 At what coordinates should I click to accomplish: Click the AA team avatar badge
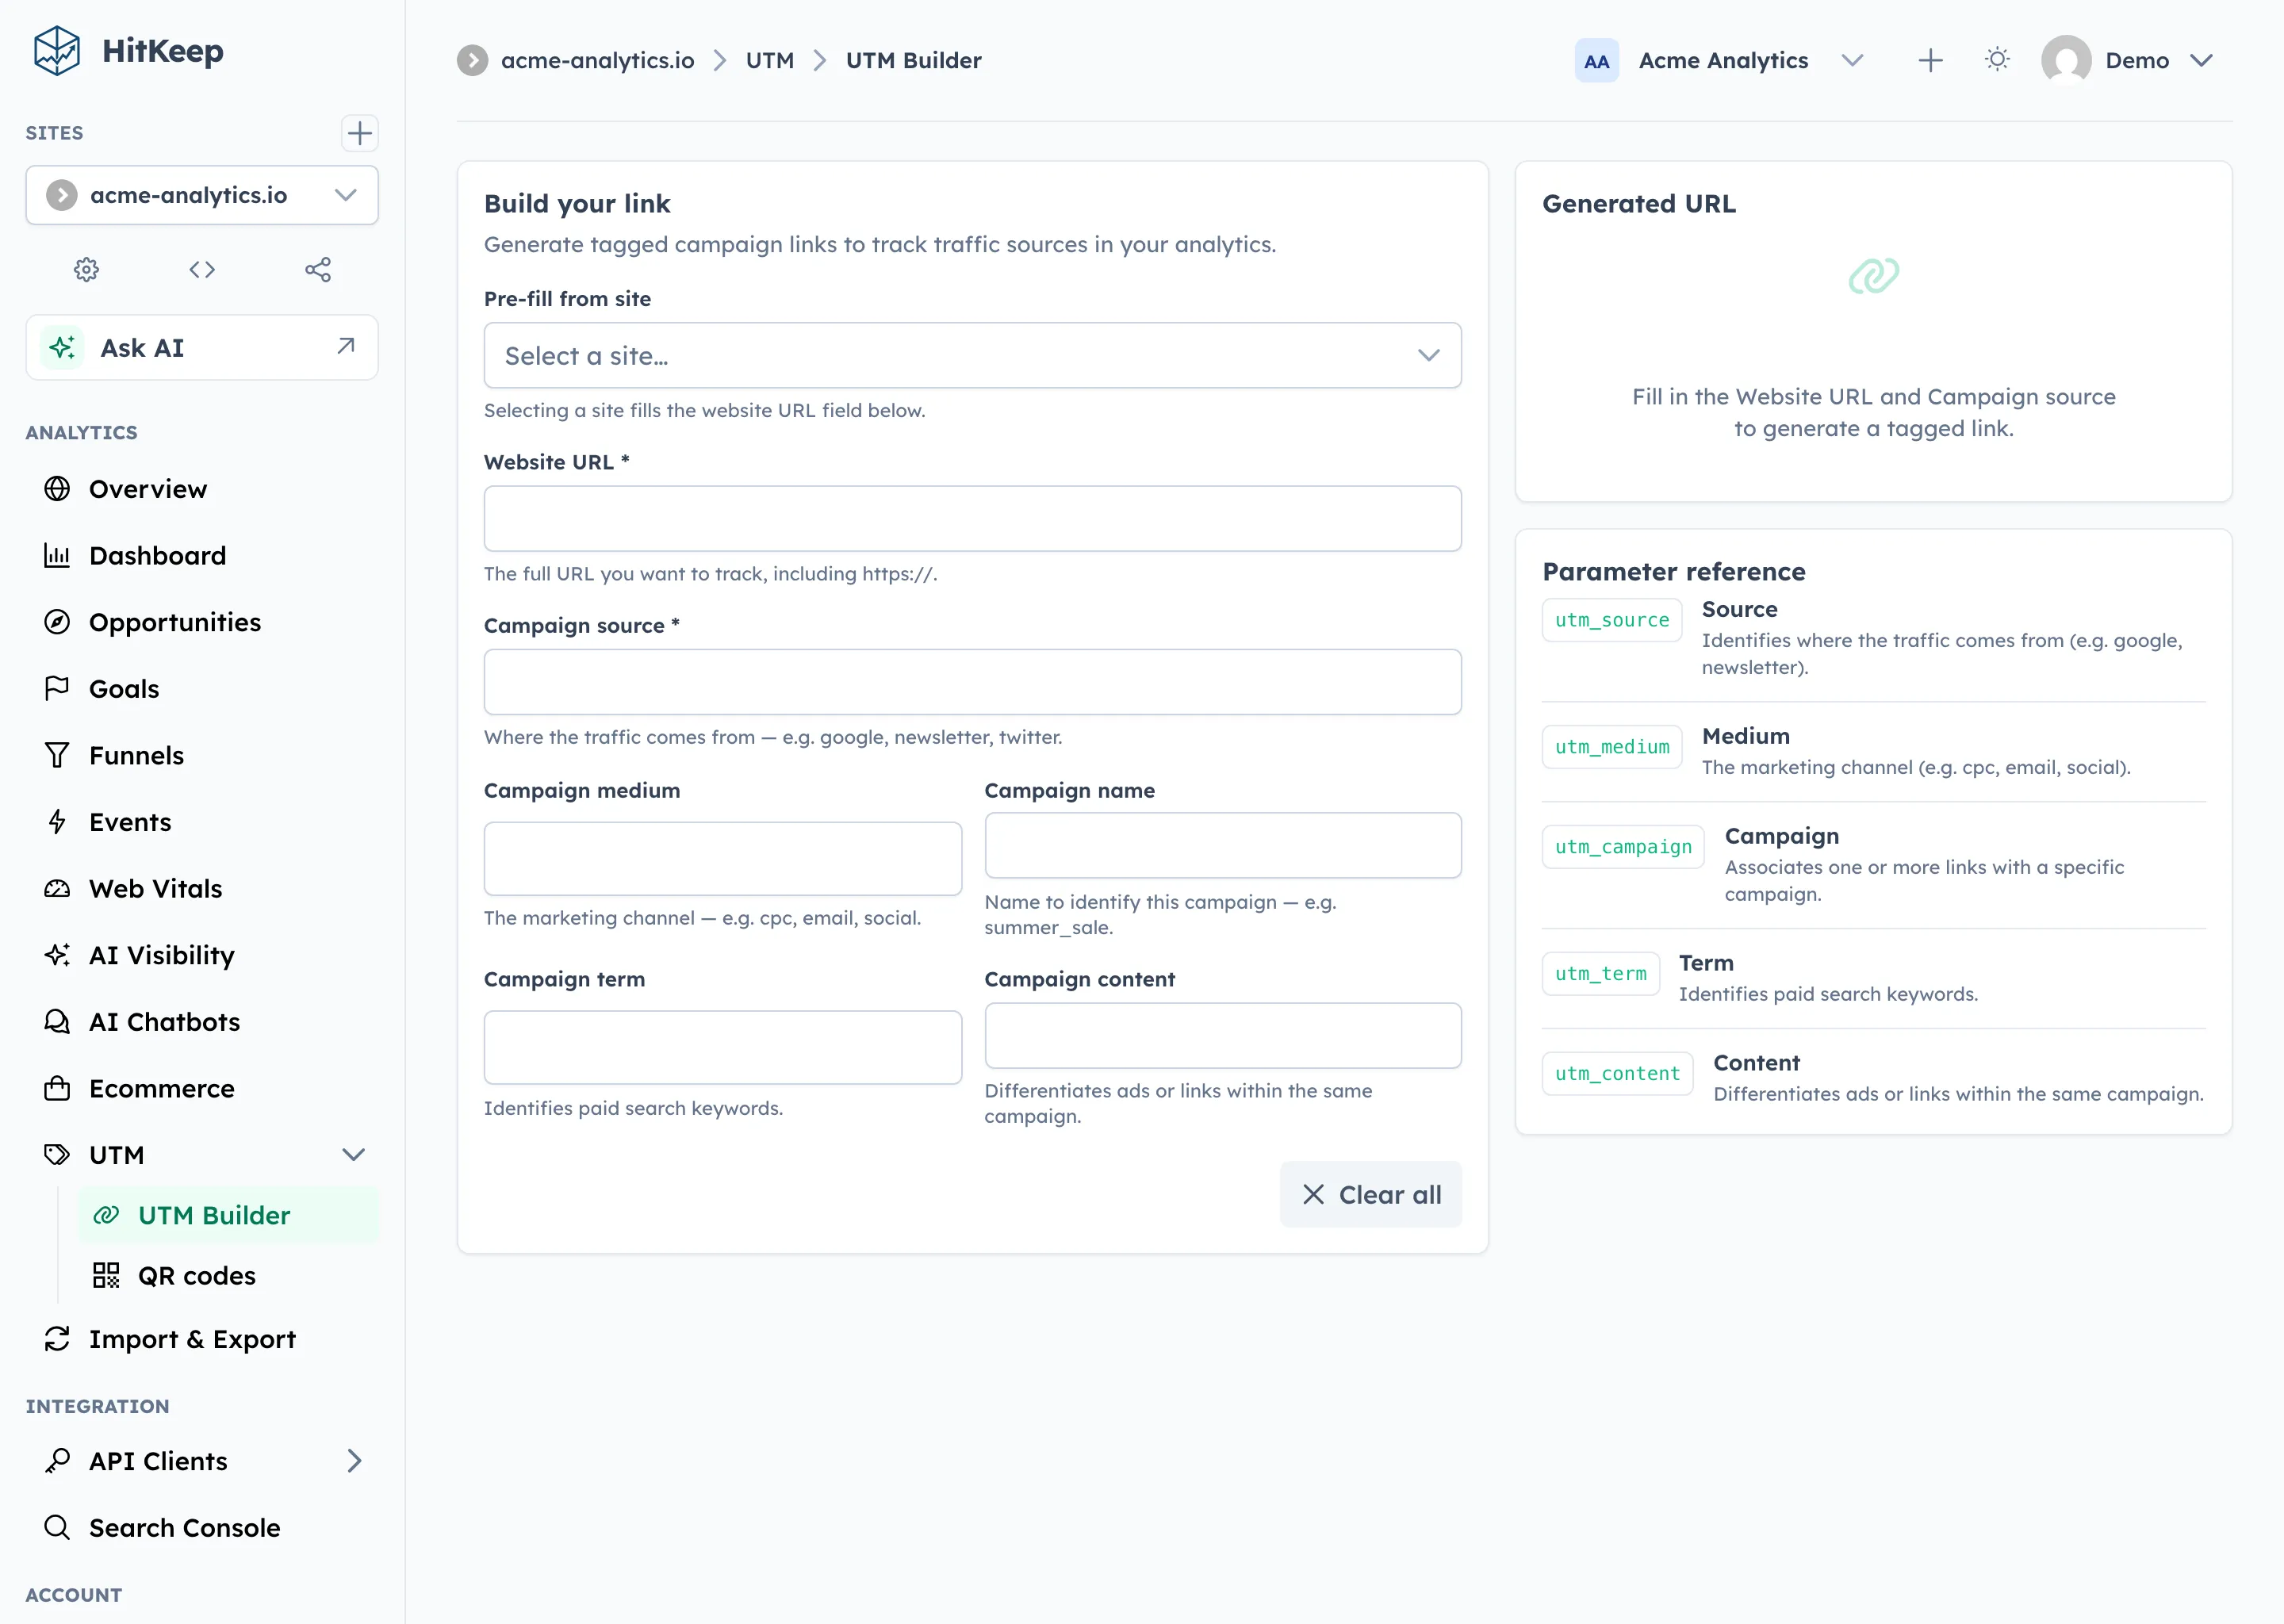[1596, 61]
